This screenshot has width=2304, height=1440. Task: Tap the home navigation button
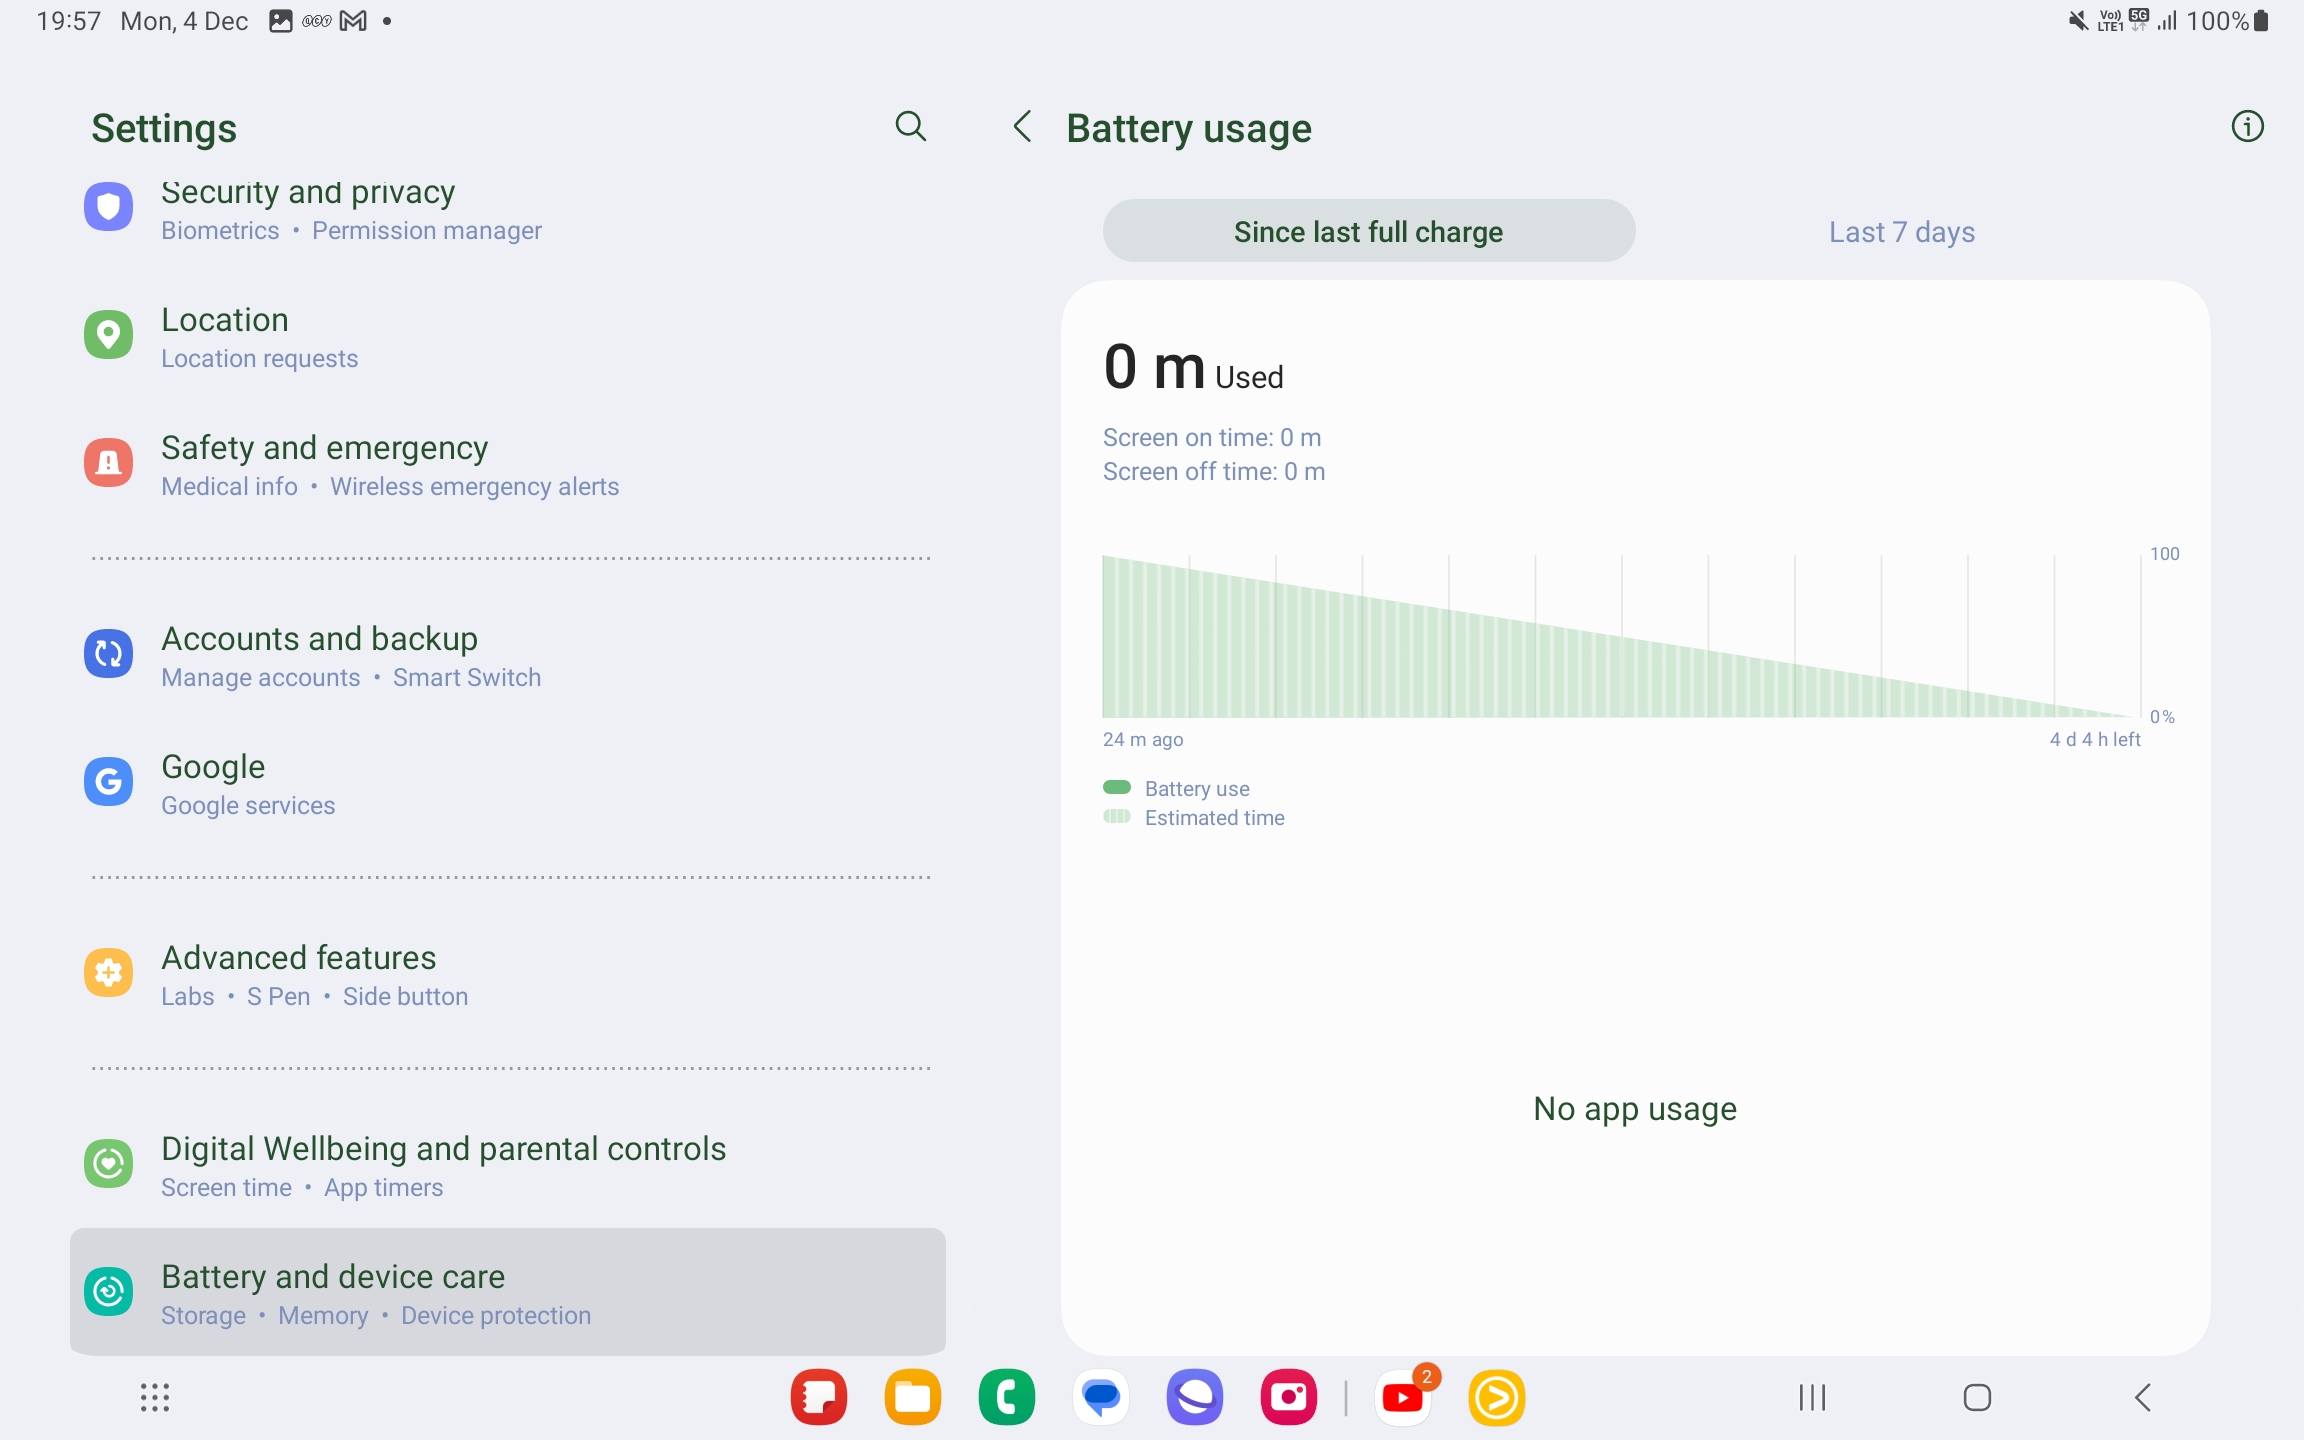(x=1977, y=1397)
